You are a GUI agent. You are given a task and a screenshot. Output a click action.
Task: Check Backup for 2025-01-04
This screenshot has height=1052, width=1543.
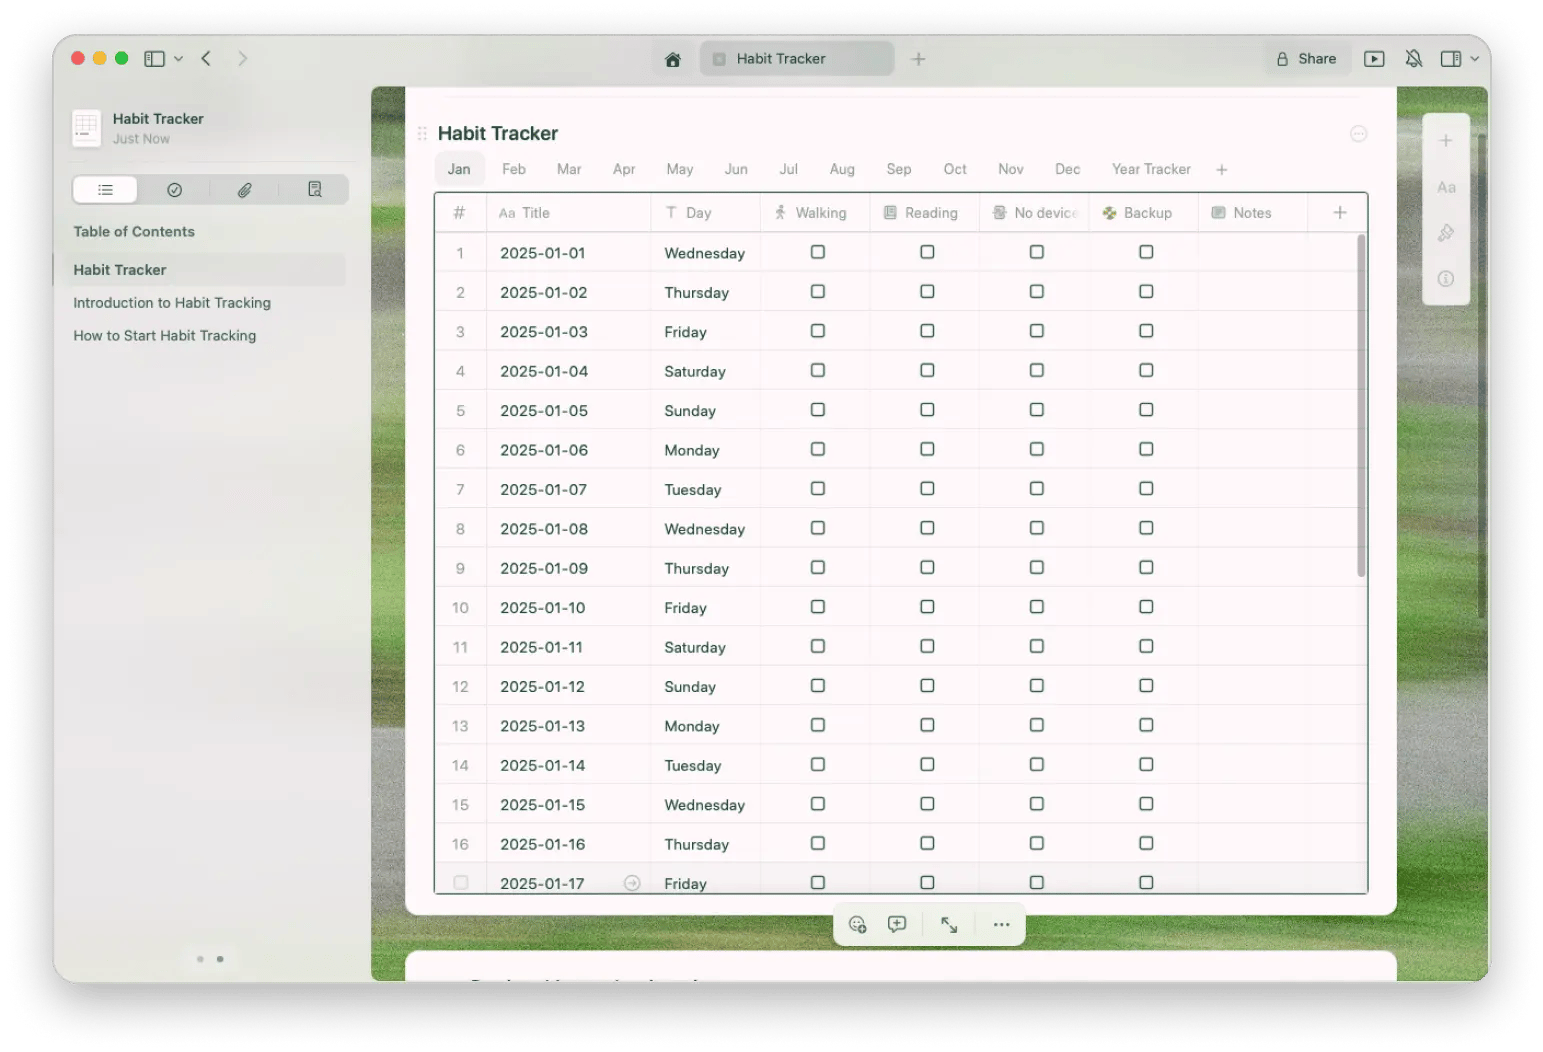[x=1146, y=371]
